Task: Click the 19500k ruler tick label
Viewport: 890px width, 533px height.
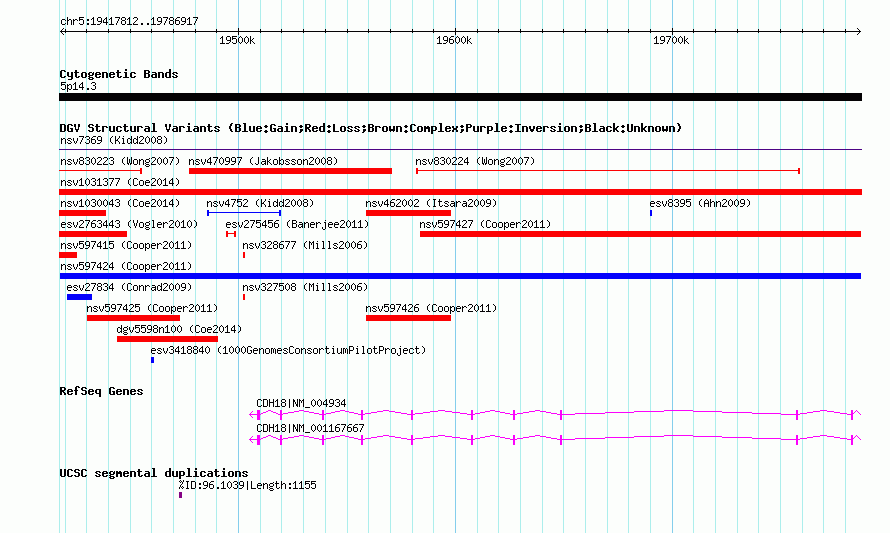Action: [237, 40]
